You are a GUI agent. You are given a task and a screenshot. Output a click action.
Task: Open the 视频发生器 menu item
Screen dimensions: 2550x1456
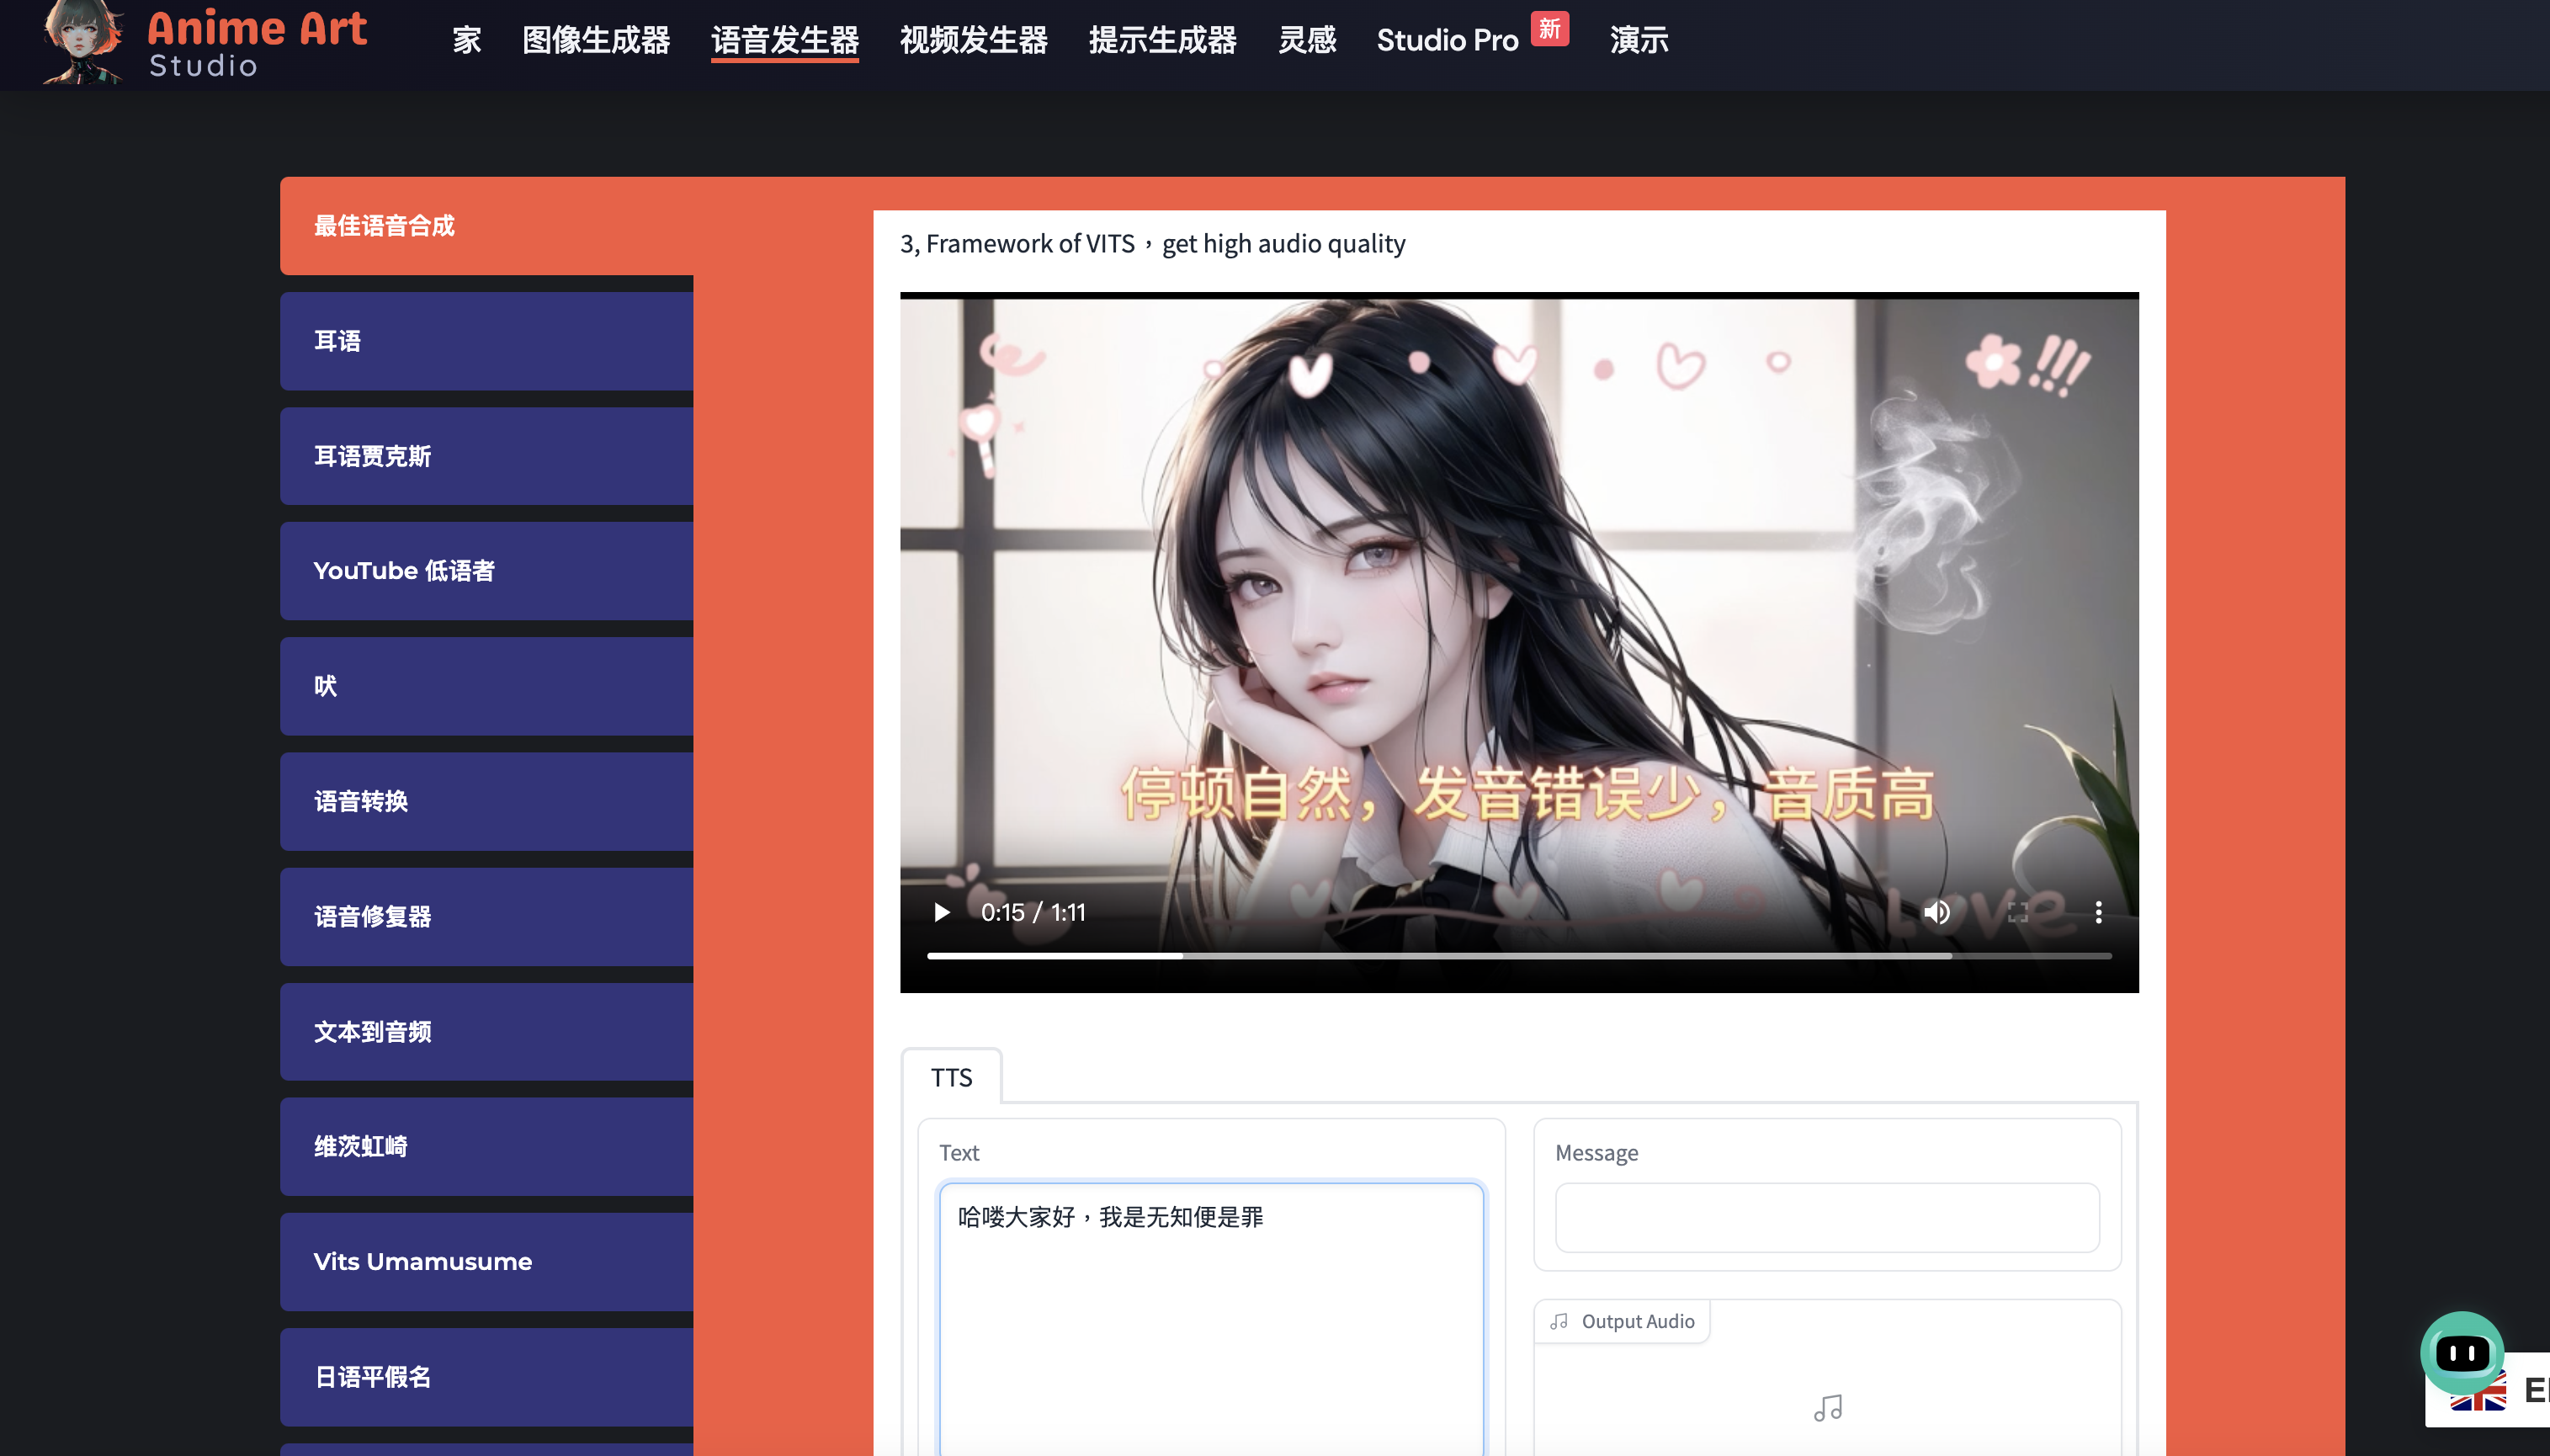pos(973,40)
